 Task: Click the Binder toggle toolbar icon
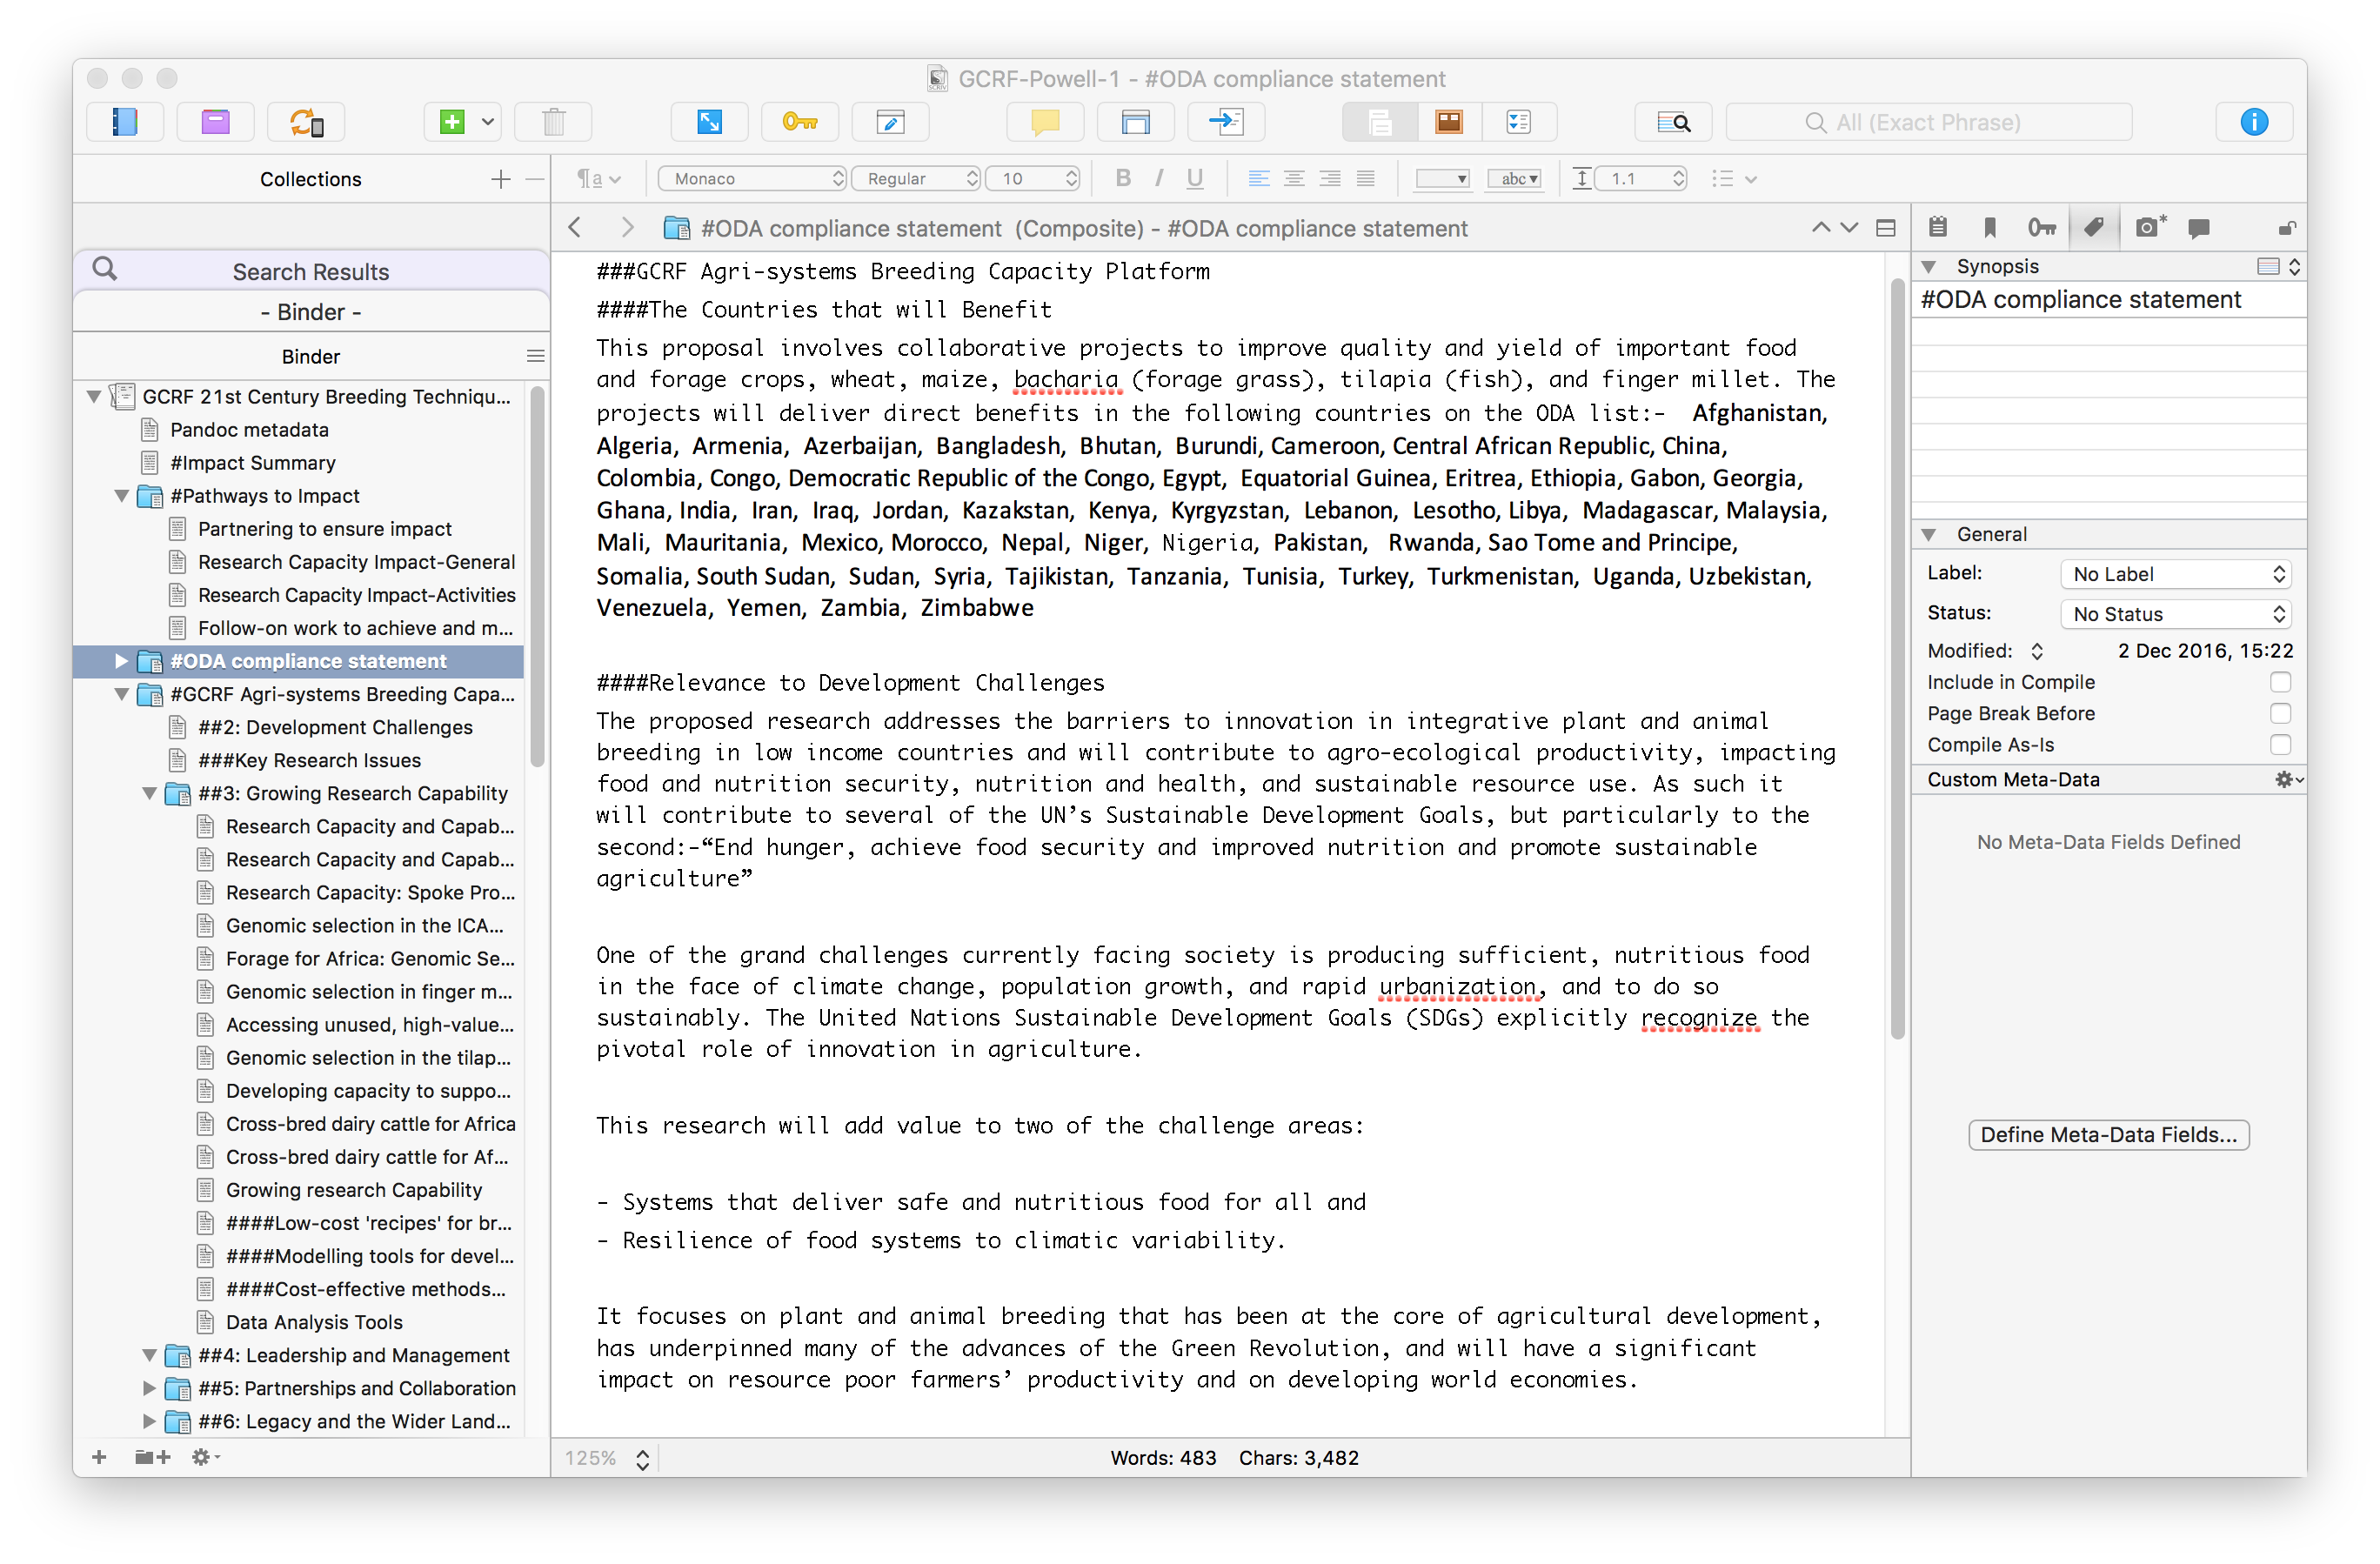click(124, 122)
